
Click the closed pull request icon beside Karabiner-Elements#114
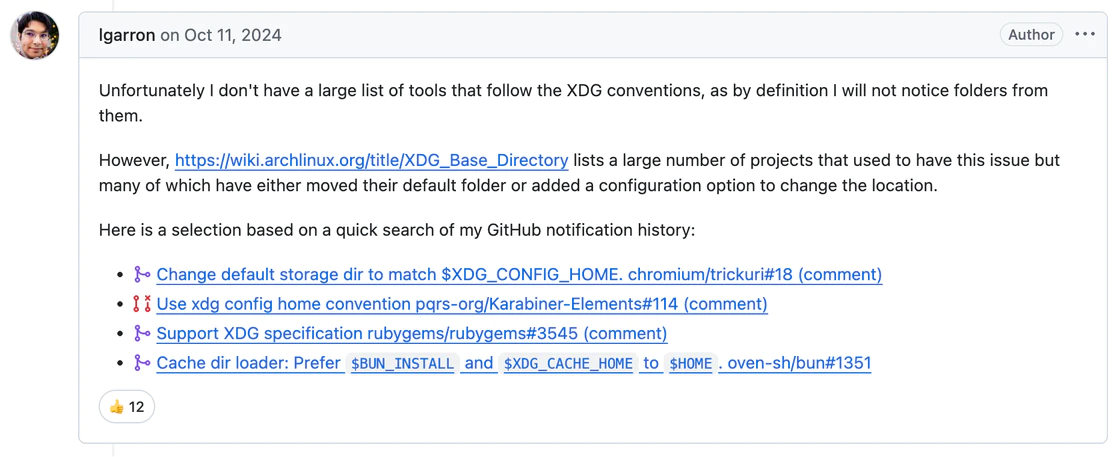click(x=142, y=304)
